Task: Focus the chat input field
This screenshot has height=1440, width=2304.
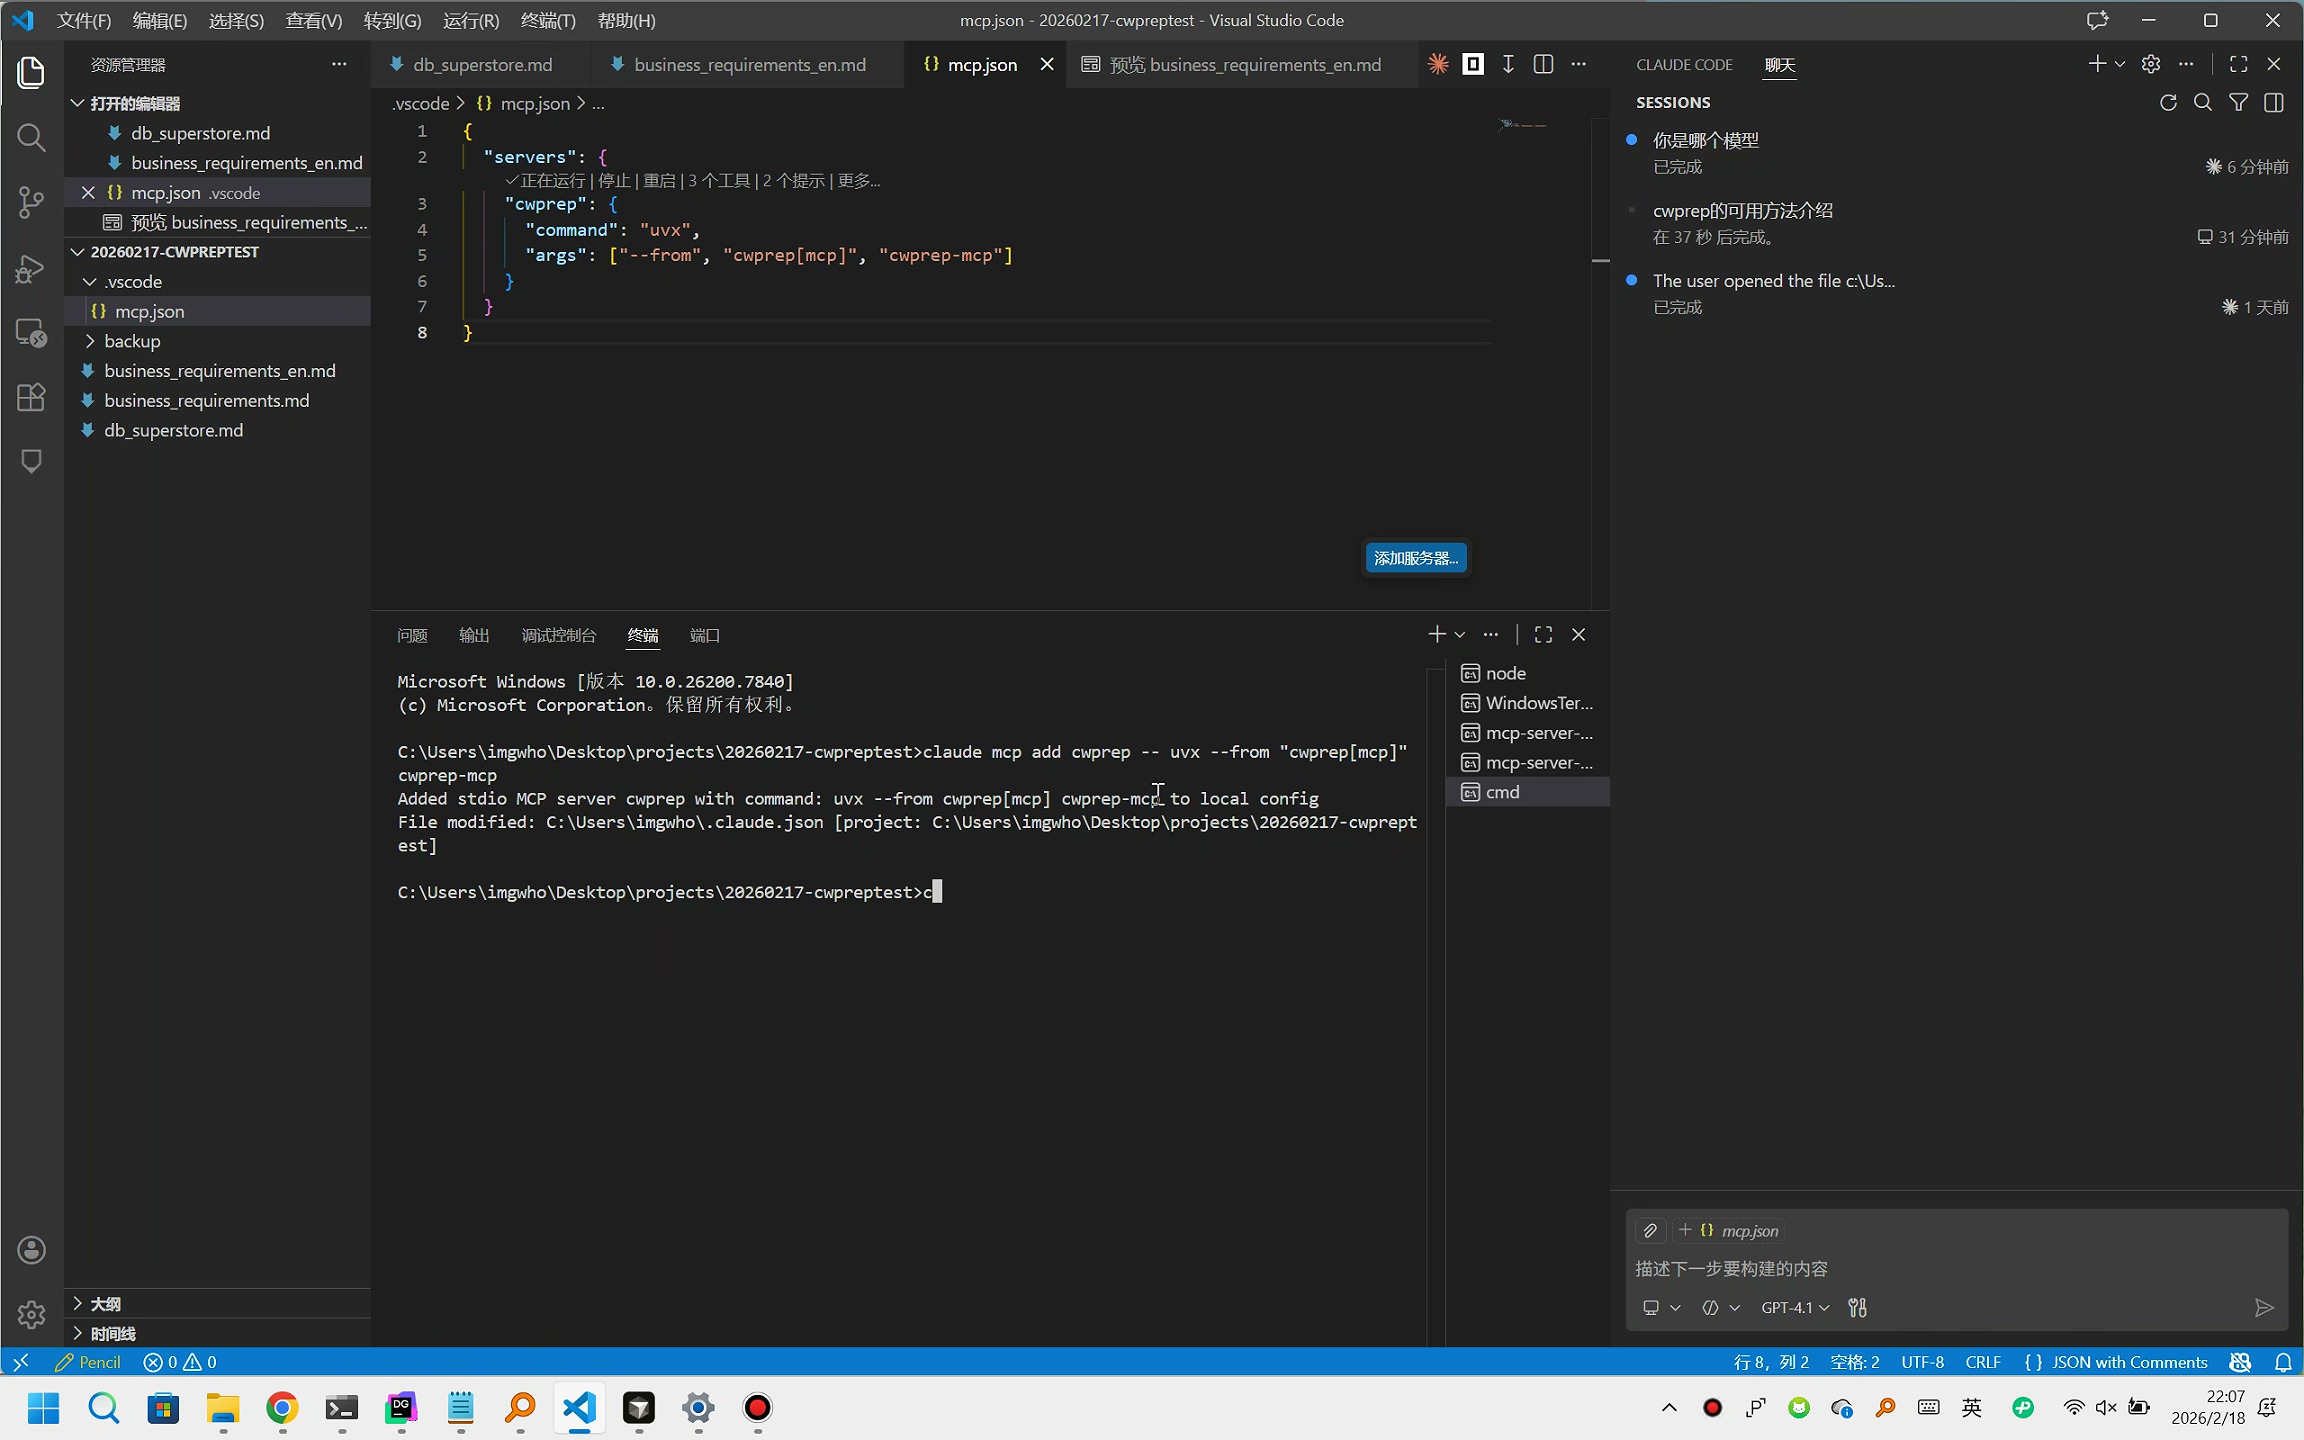Action: (1956, 1269)
